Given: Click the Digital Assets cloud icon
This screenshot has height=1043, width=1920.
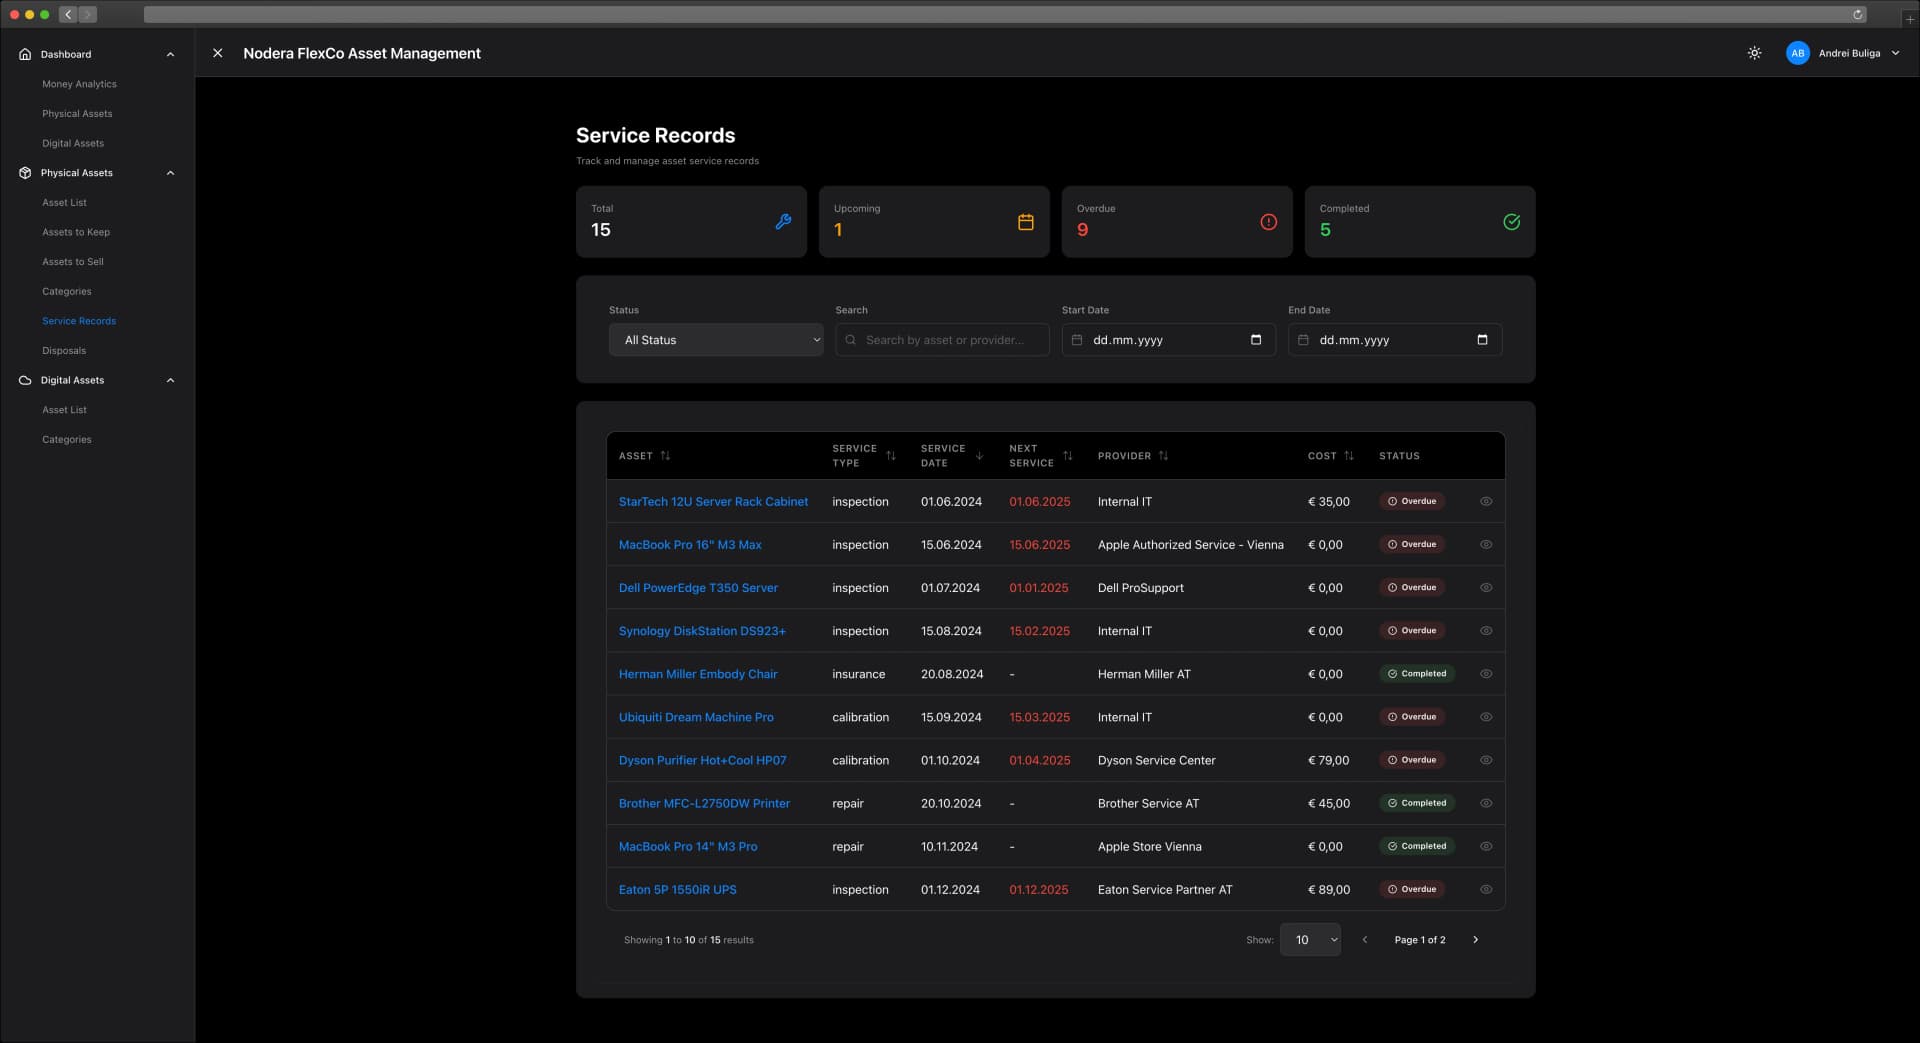Looking at the screenshot, I should coord(25,380).
